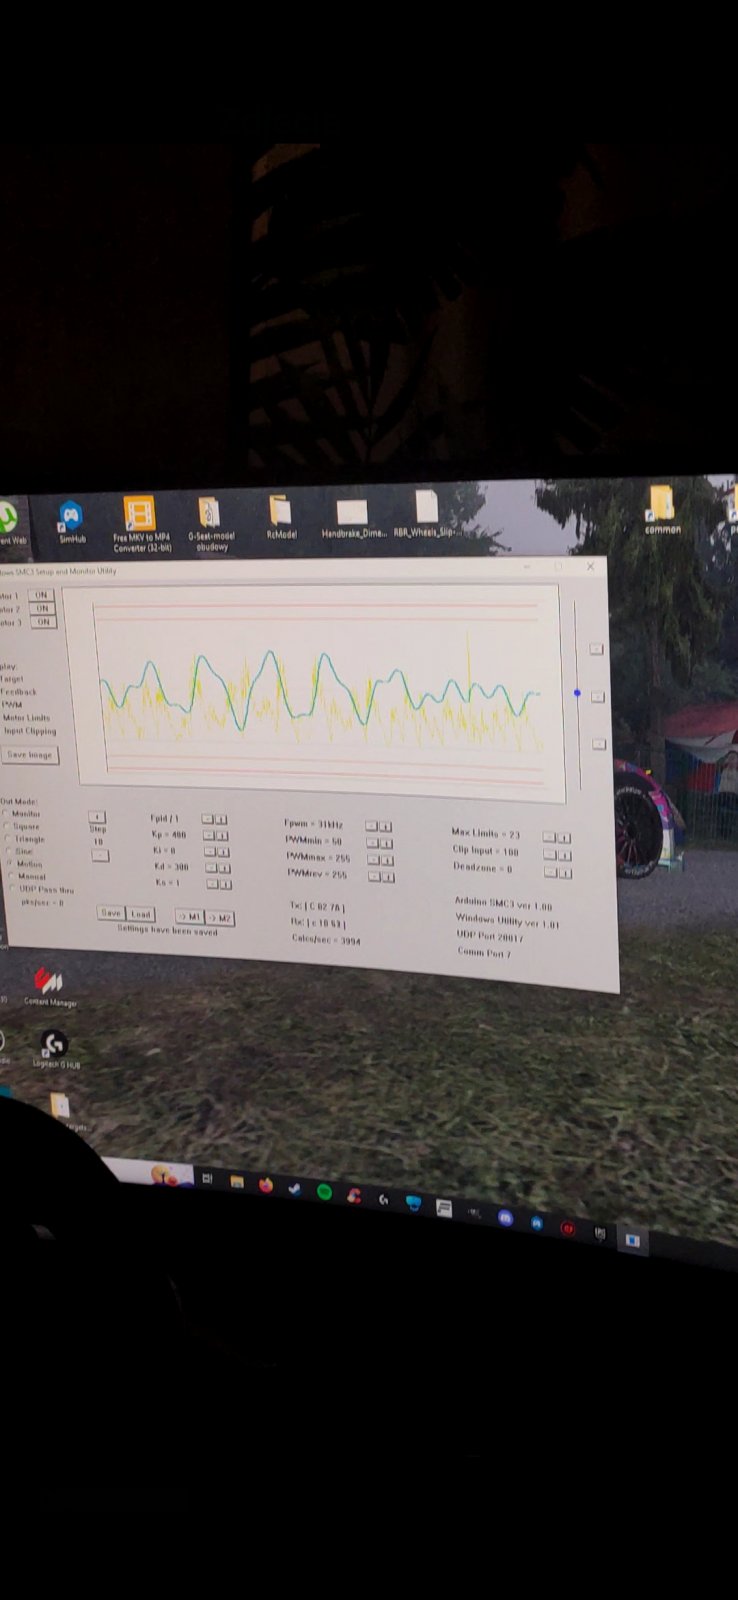Increase Max Limits with plus button
Screen dimensions: 738x1600
564,838
